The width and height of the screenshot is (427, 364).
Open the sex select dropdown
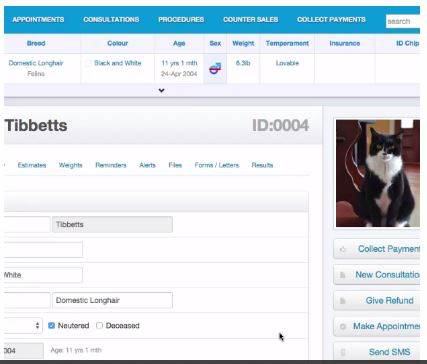[x=23, y=325]
